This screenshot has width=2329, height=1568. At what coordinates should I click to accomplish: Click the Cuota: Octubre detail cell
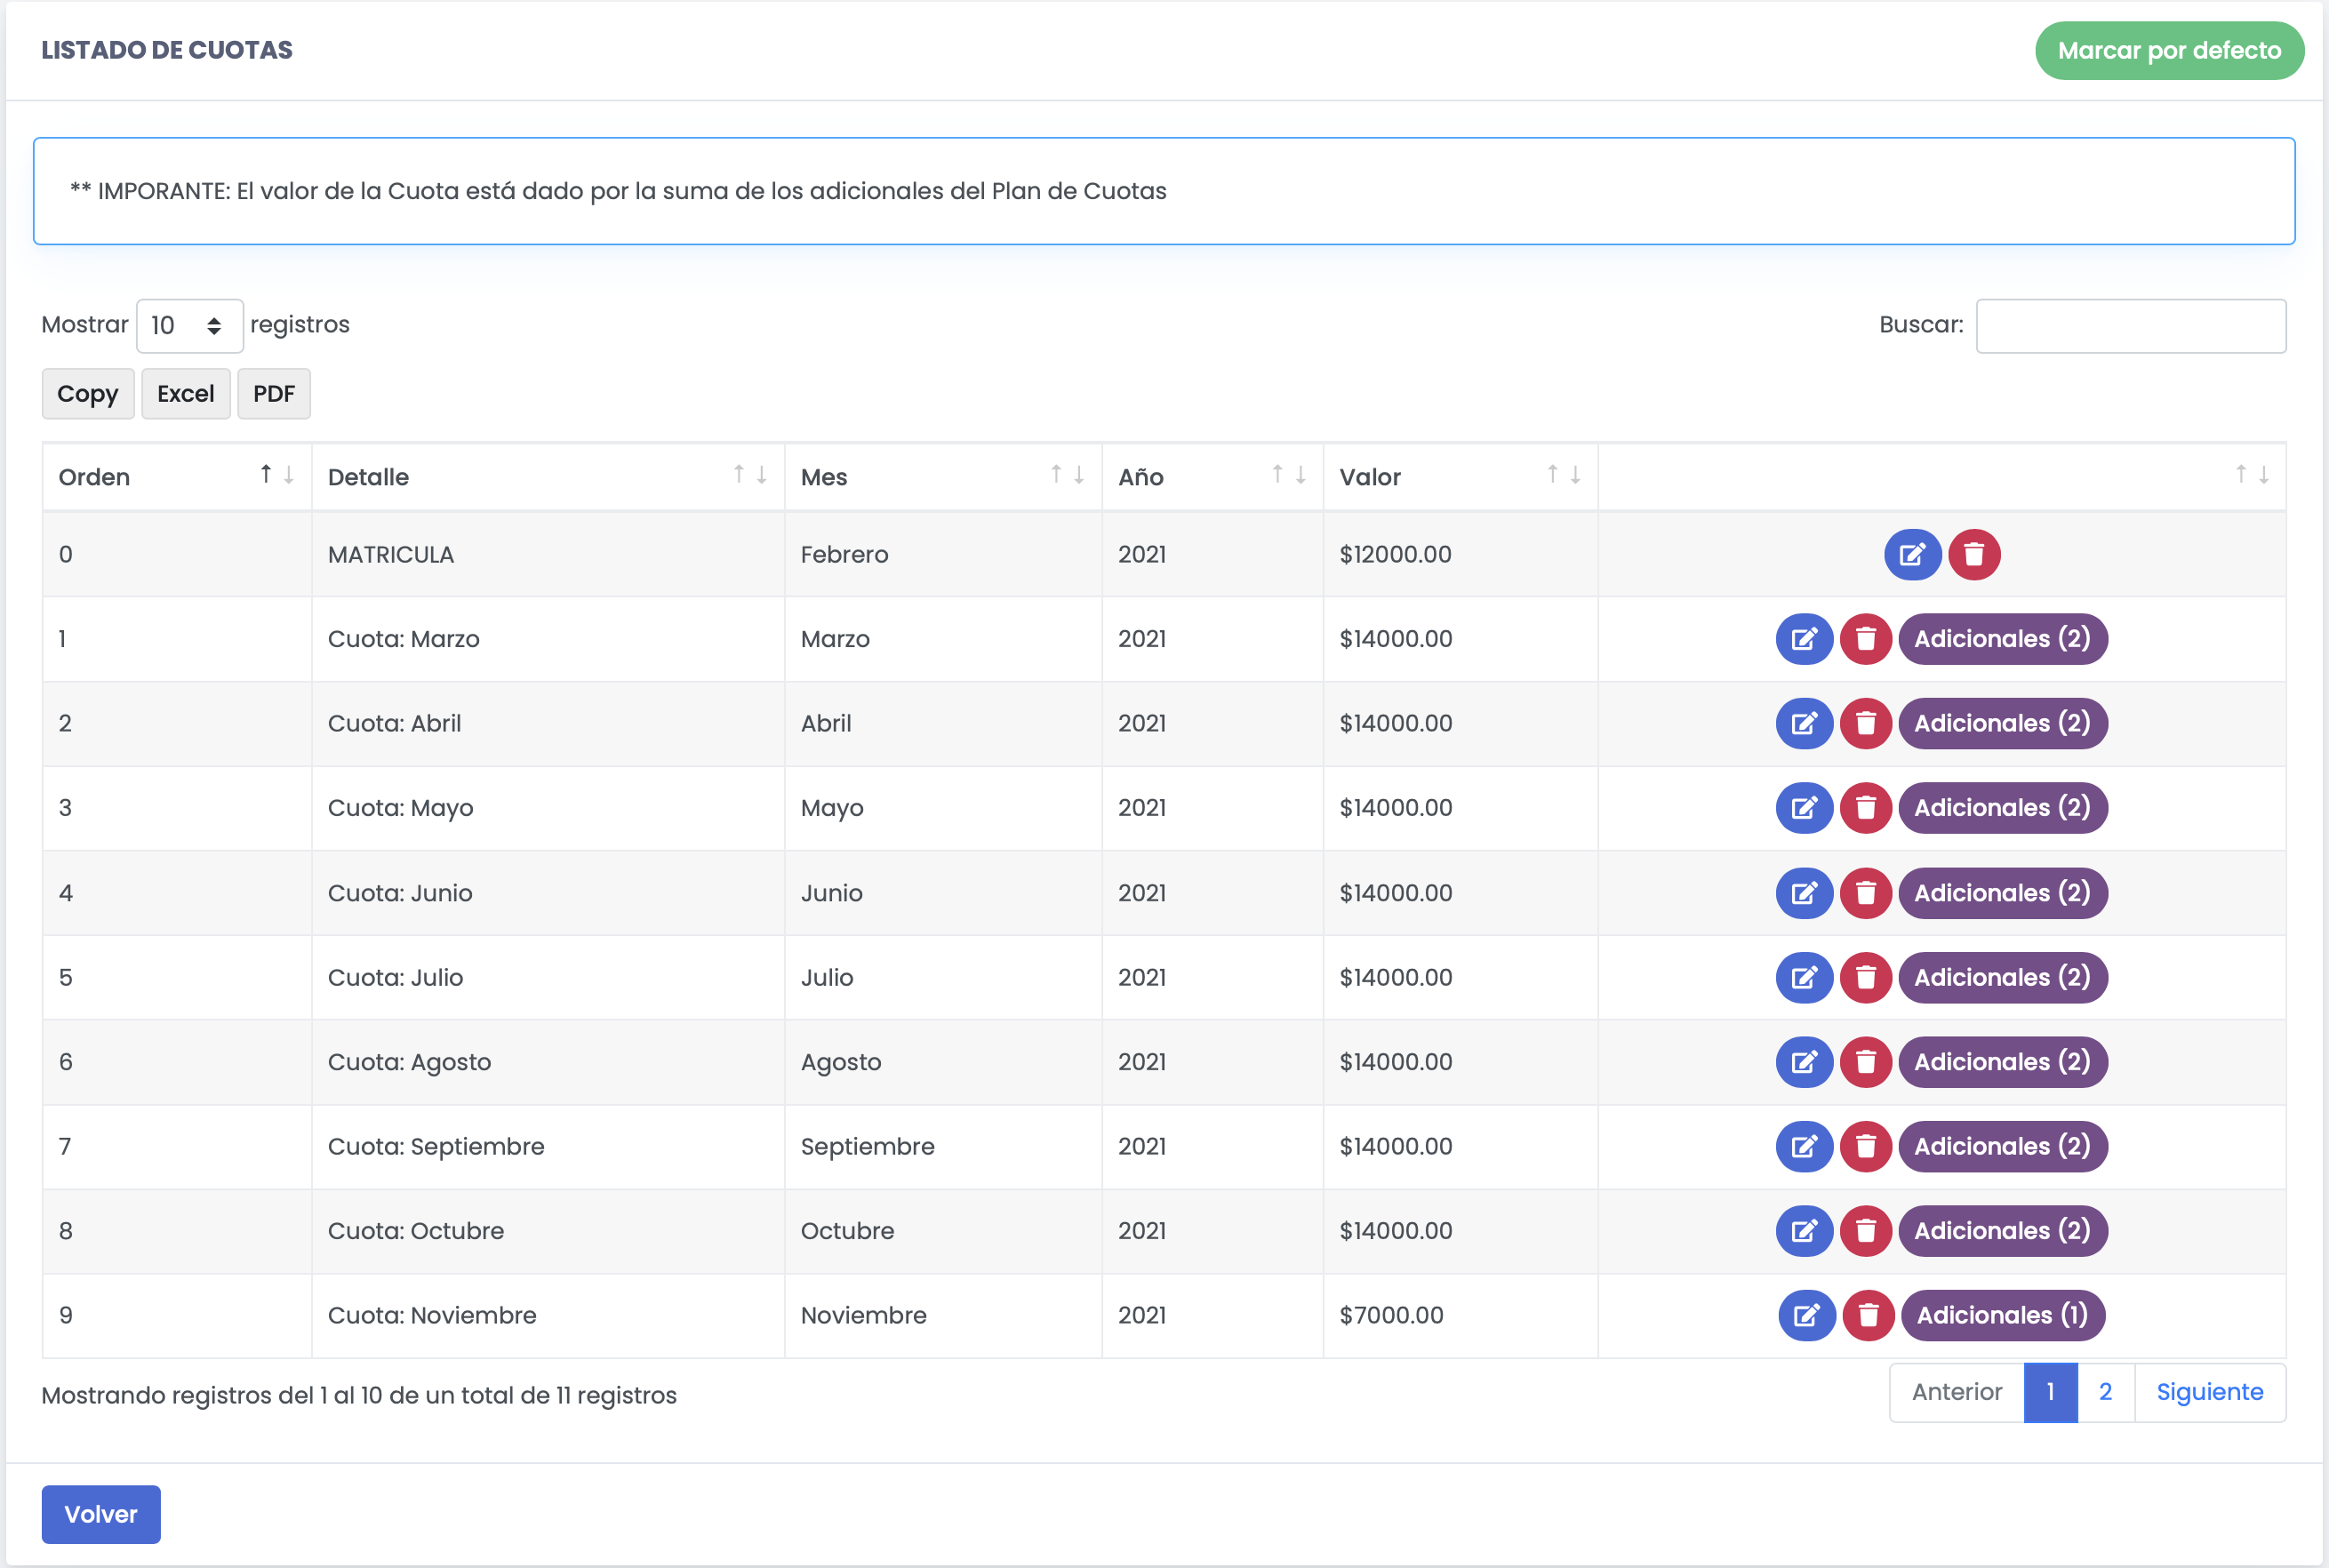[548, 1231]
